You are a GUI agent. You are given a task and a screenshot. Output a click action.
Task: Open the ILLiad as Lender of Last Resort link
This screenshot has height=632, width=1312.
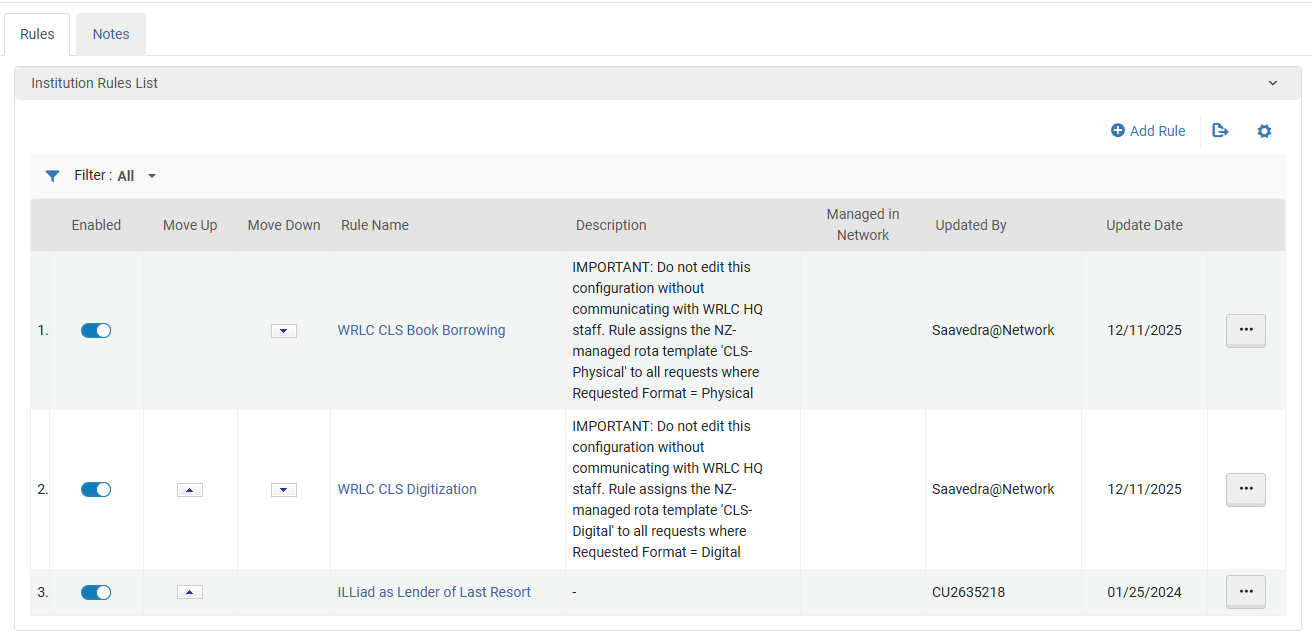(434, 592)
